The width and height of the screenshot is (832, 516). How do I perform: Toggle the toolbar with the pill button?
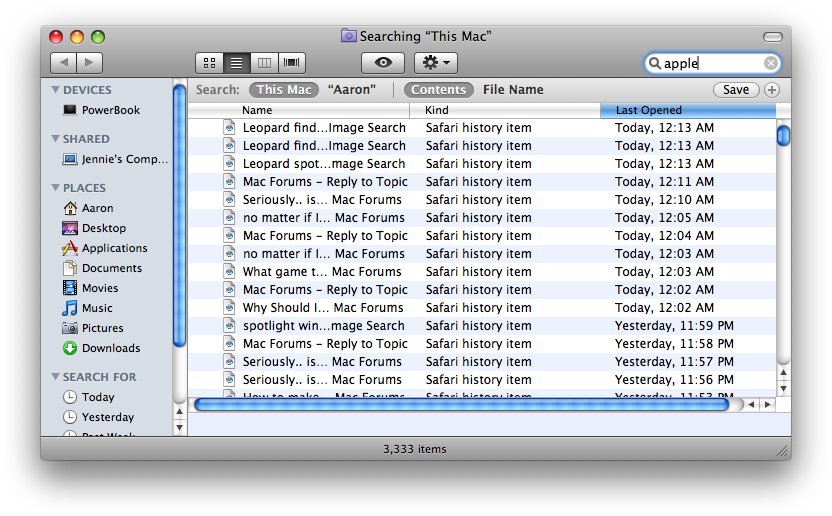coord(773,37)
